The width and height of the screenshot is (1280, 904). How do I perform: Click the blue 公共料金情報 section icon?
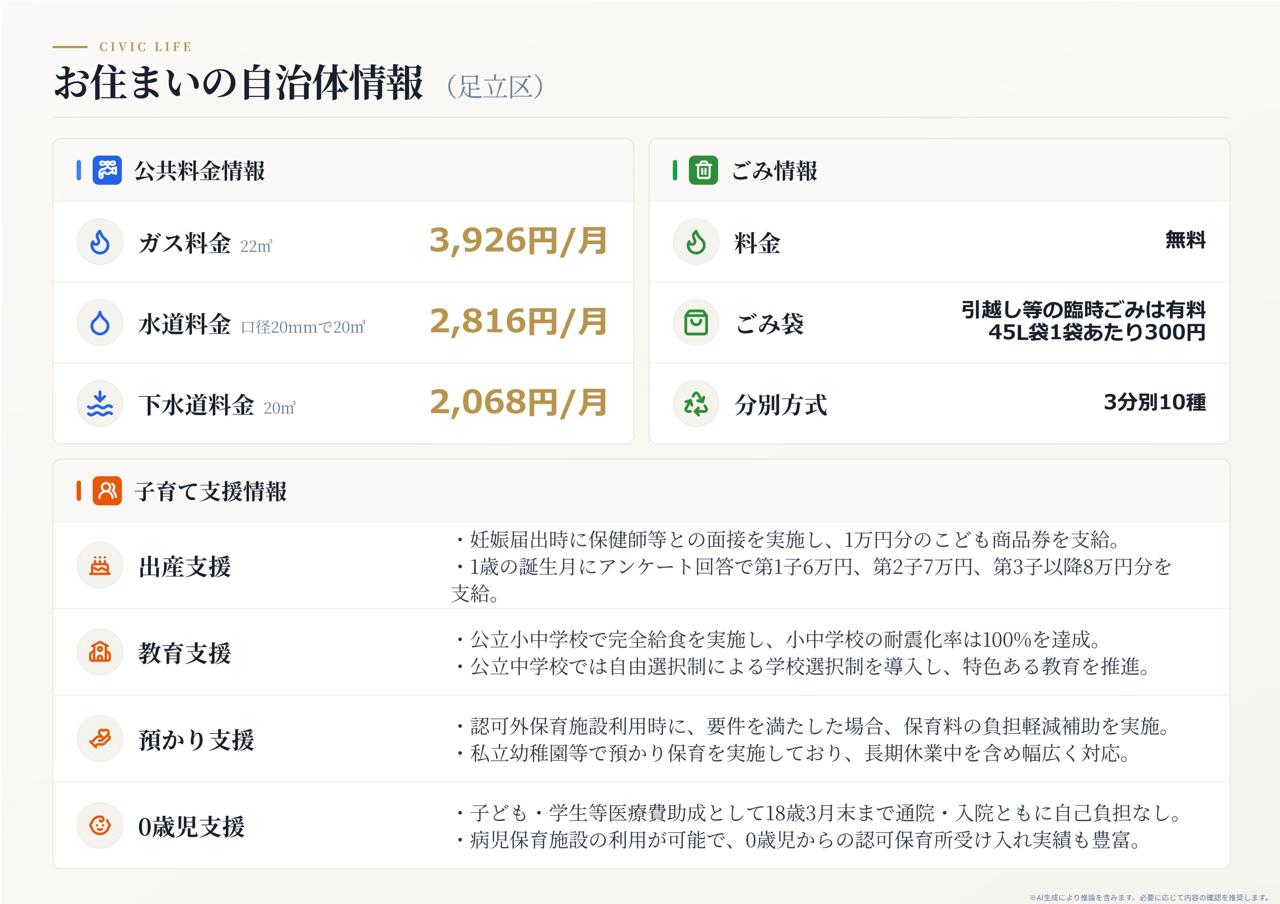107,170
